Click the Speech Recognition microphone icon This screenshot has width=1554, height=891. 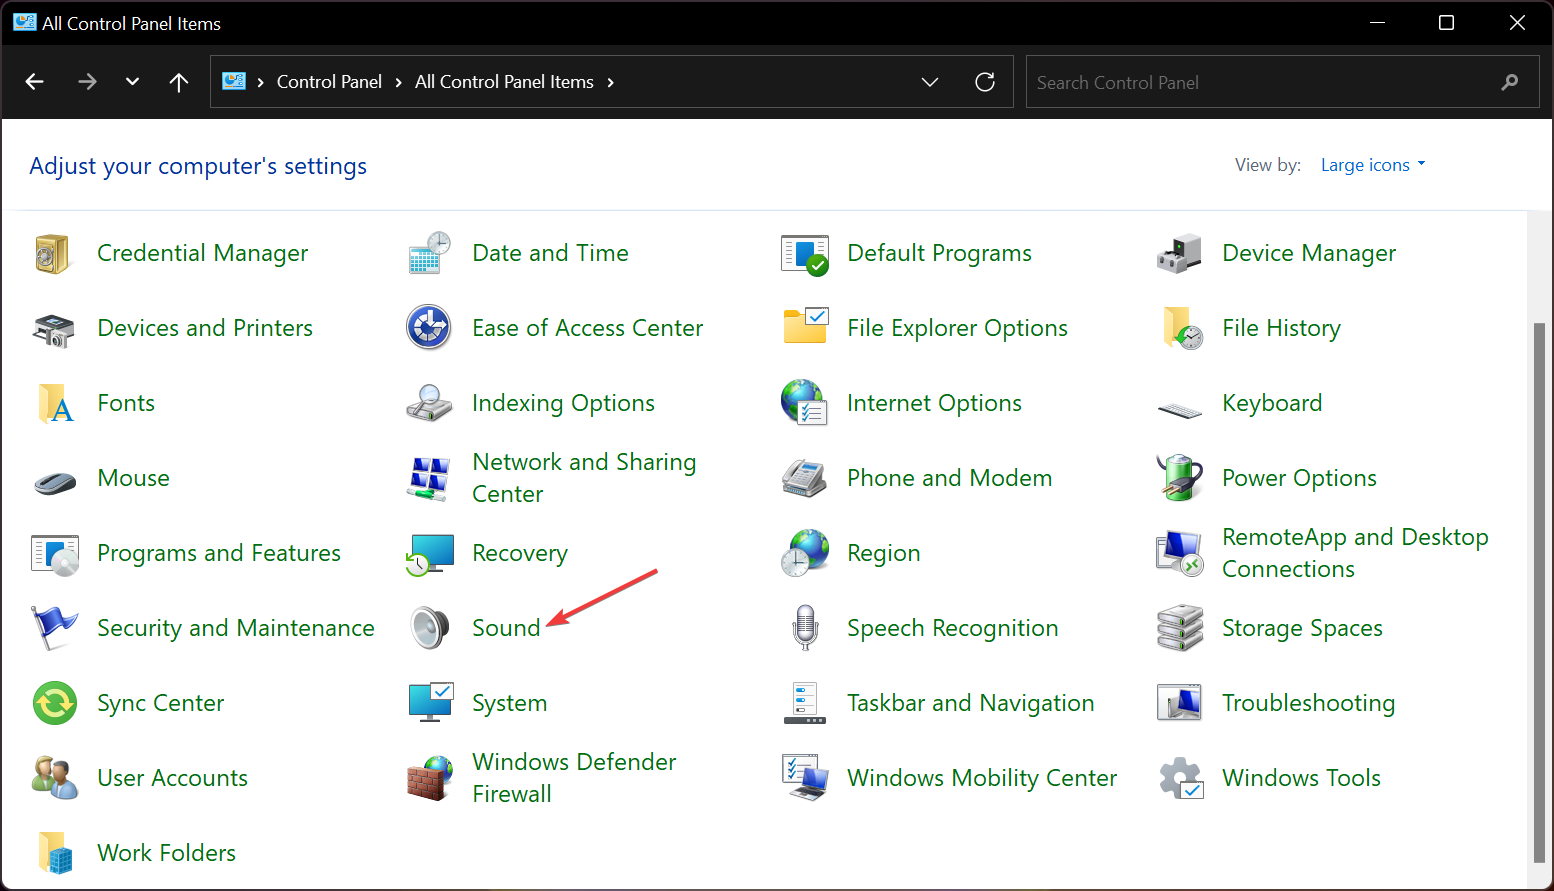click(x=805, y=628)
